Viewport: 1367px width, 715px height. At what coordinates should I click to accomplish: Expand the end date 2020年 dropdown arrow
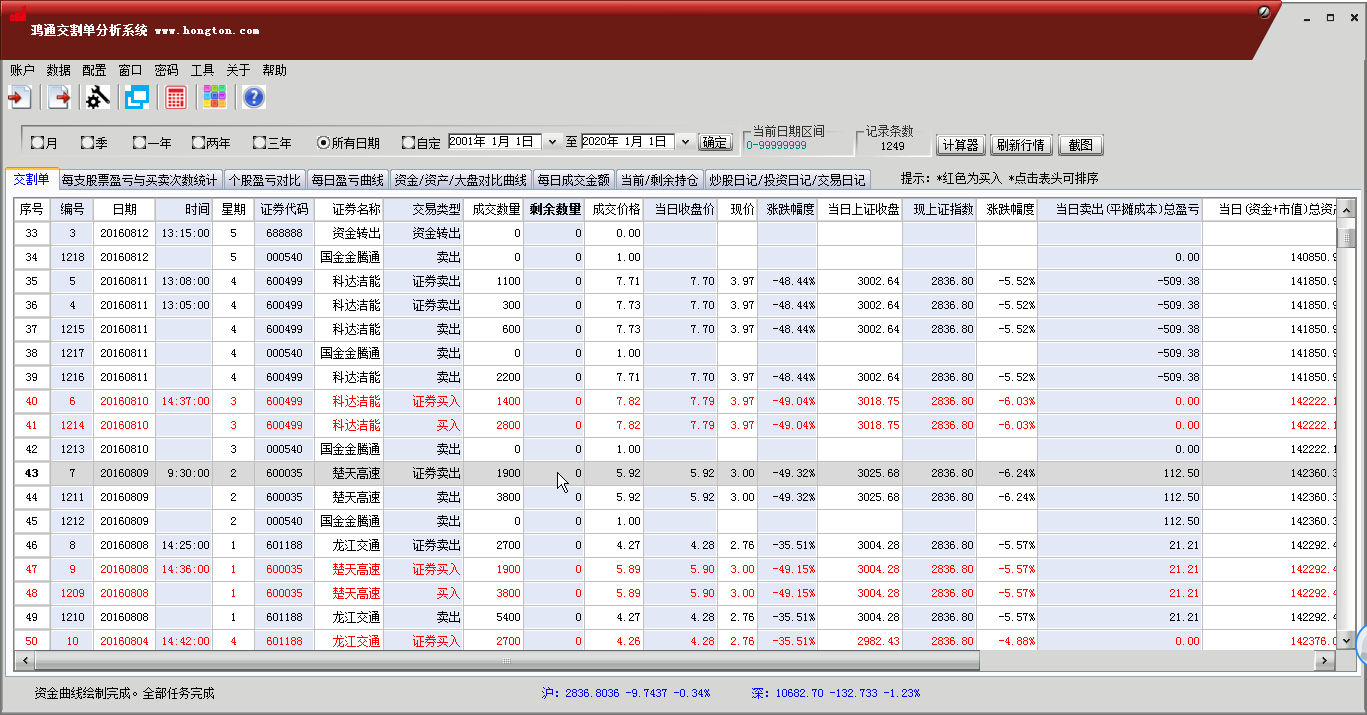point(685,142)
